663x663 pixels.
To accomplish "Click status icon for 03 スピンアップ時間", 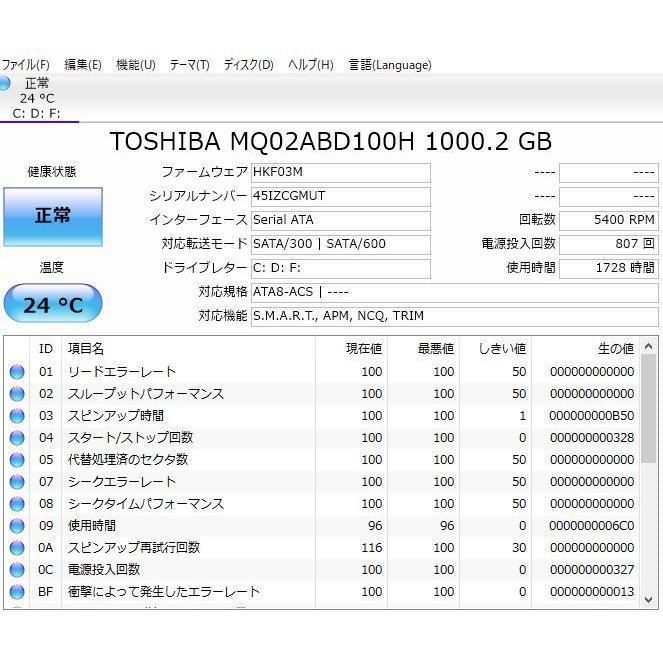I will tap(17, 416).
